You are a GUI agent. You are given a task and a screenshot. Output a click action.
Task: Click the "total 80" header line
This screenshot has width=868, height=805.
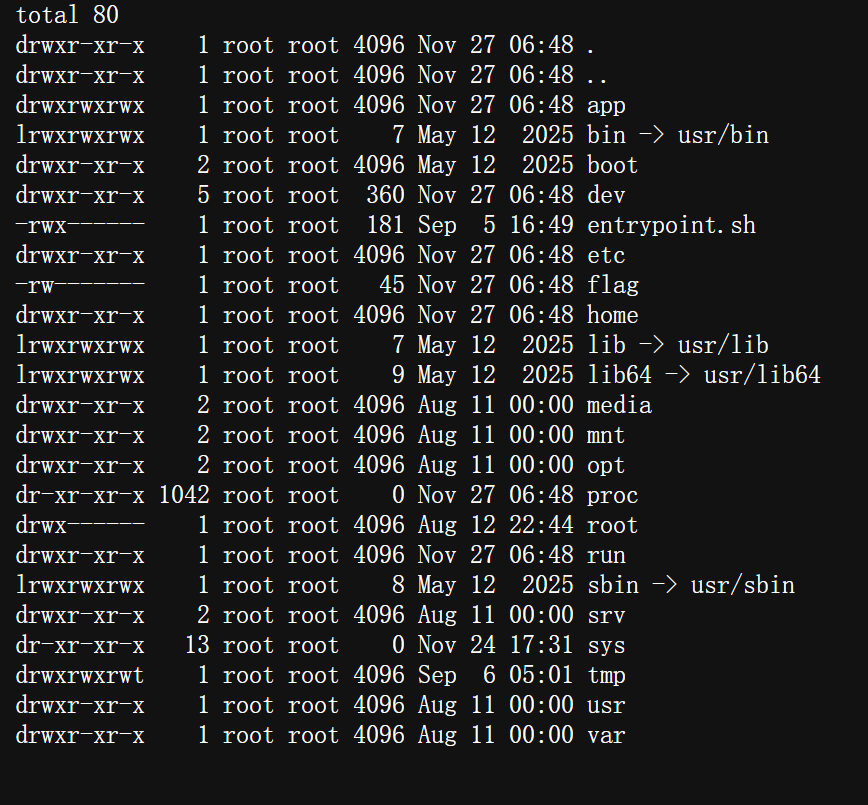point(67,15)
